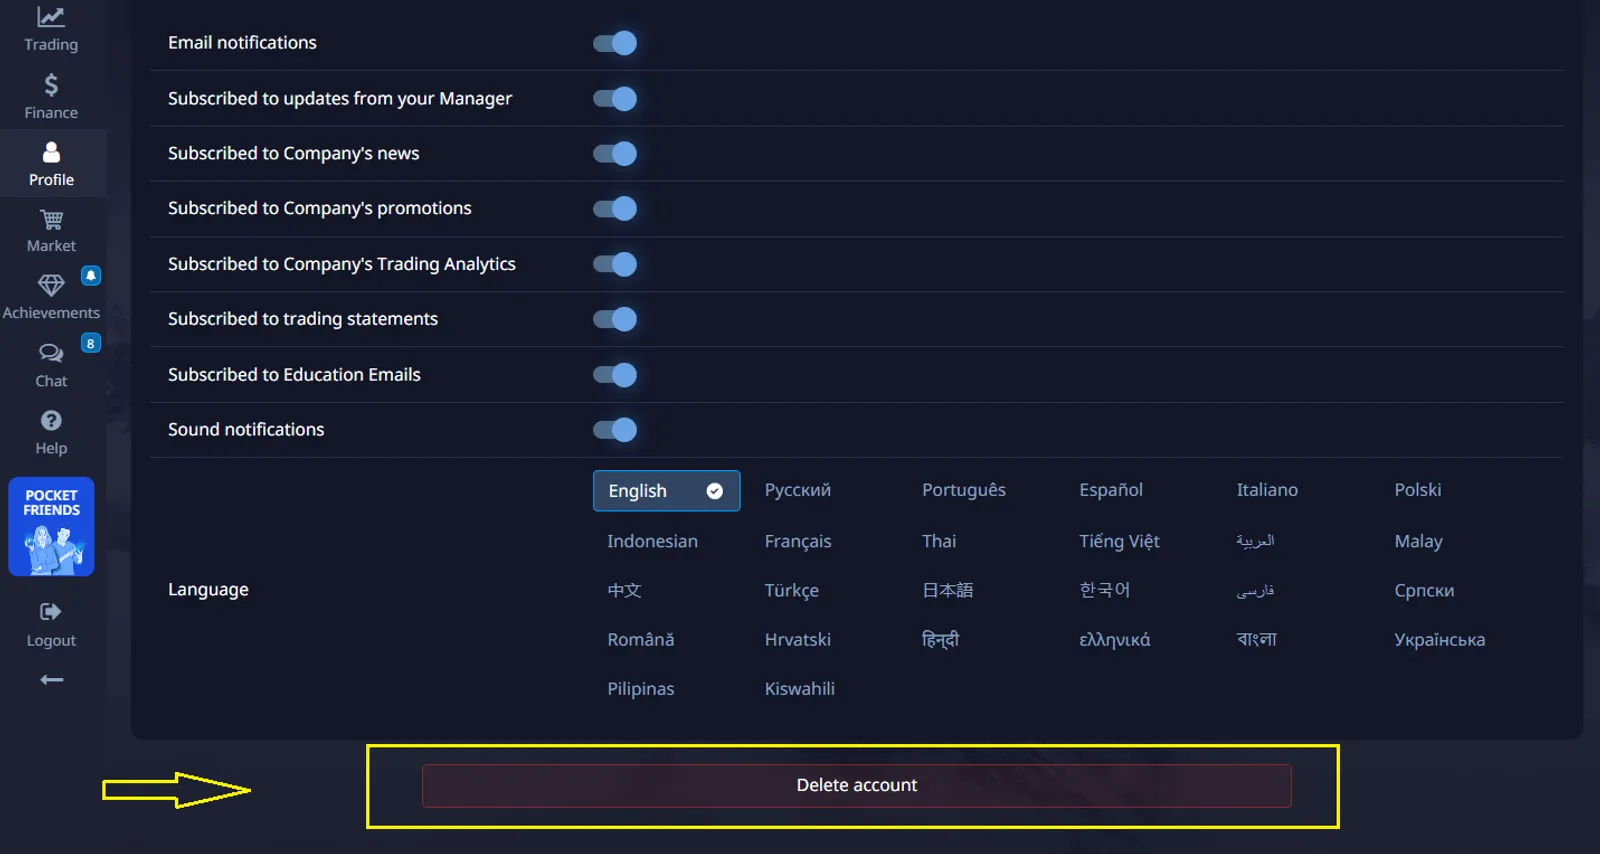
Task: Turn off Sound notifications switch
Action: (615, 430)
